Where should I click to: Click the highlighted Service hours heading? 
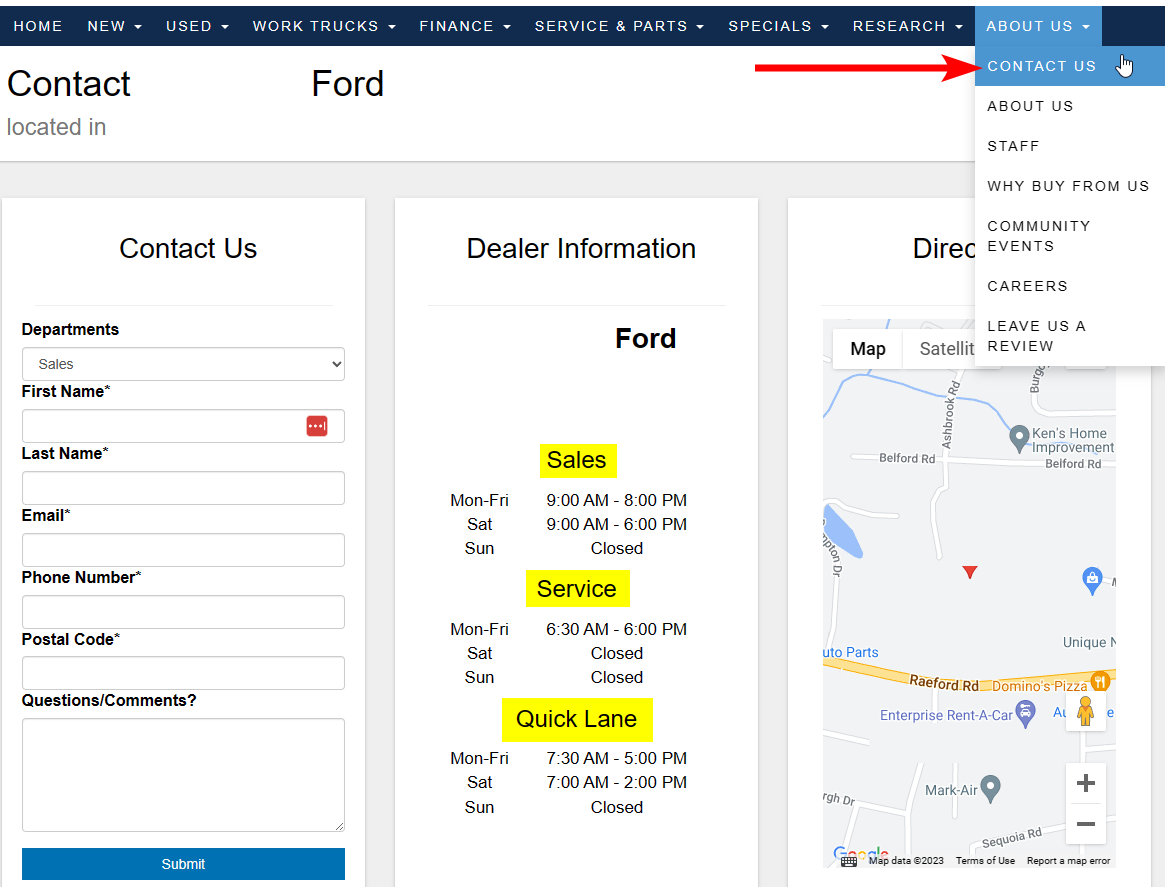[577, 588]
